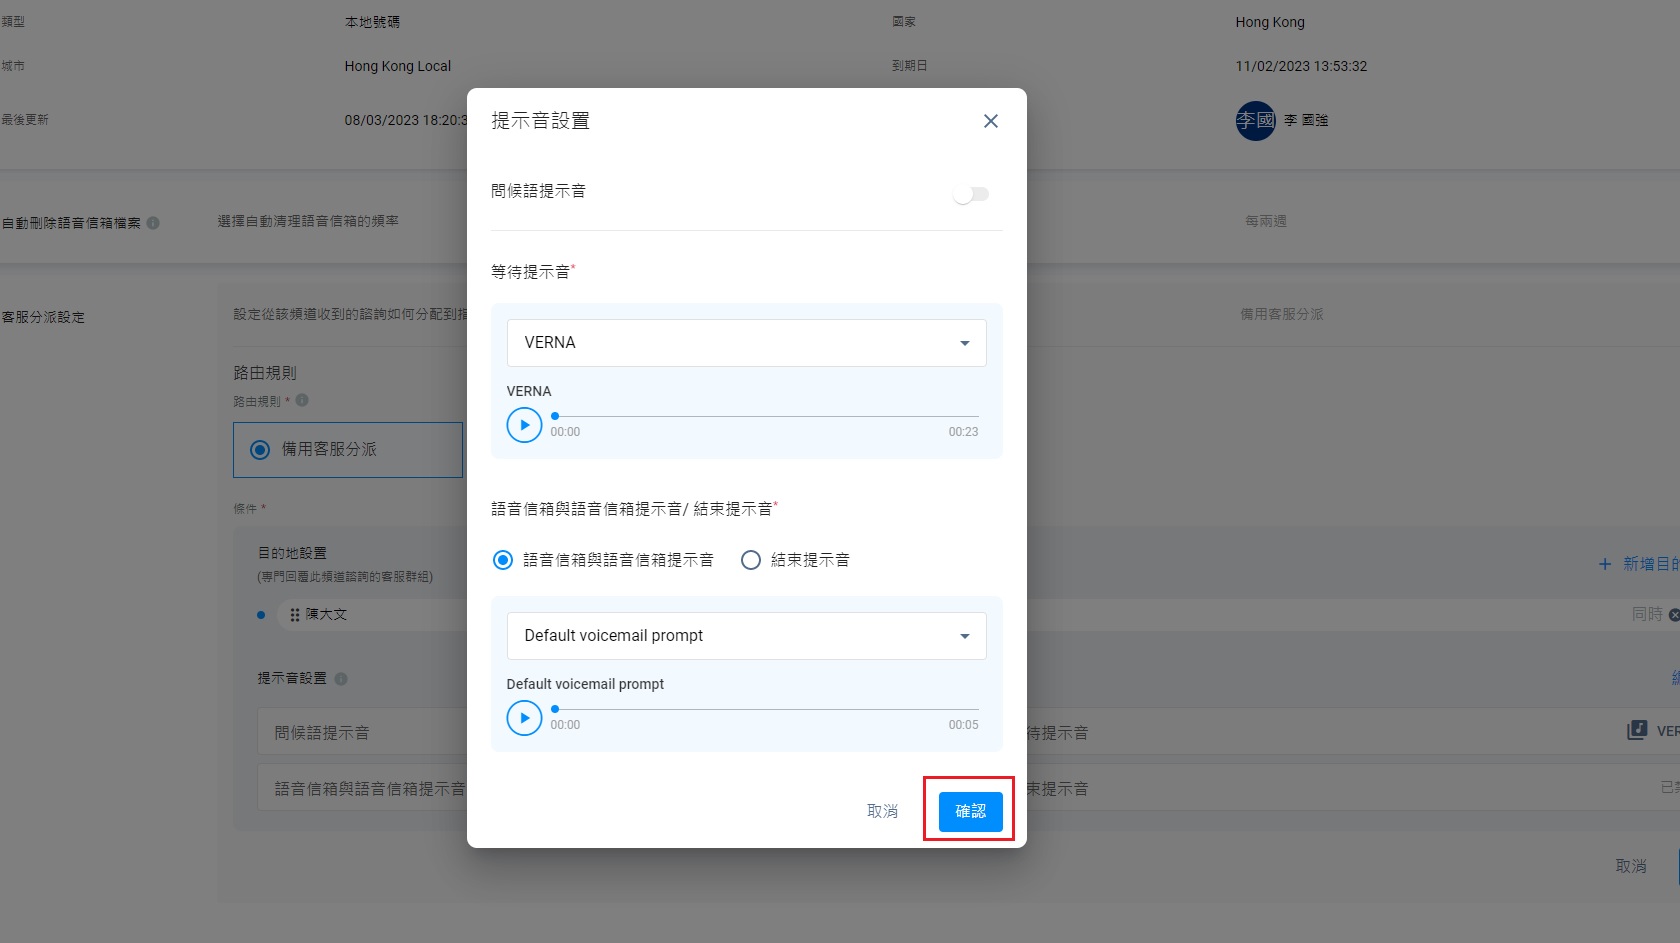1680x943 pixels.
Task: Click drag handle icon for 陳大文
Action: 294,615
